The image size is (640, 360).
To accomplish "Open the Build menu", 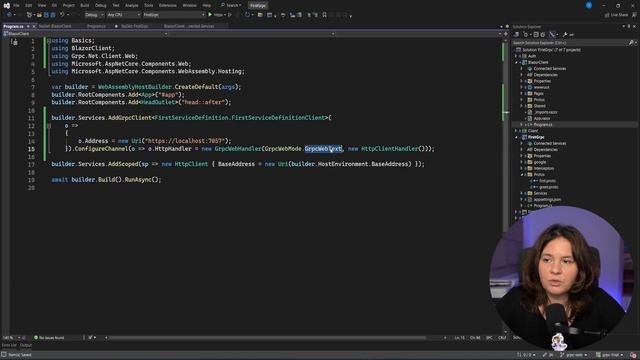I will pos(84,5).
